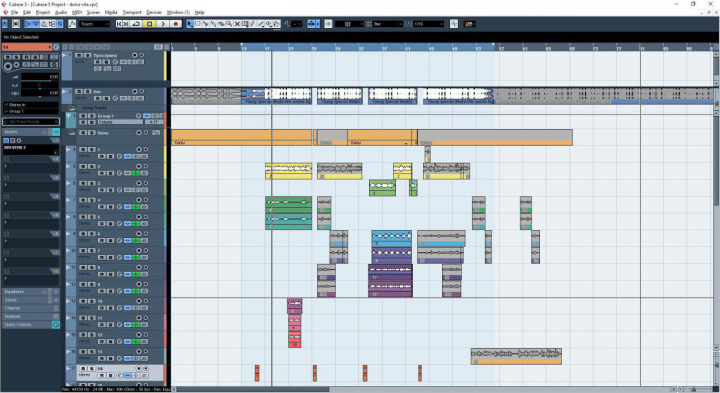Expand the Channel inspector section
Image resolution: width=720 pixels, height=393 pixels.
30,308
